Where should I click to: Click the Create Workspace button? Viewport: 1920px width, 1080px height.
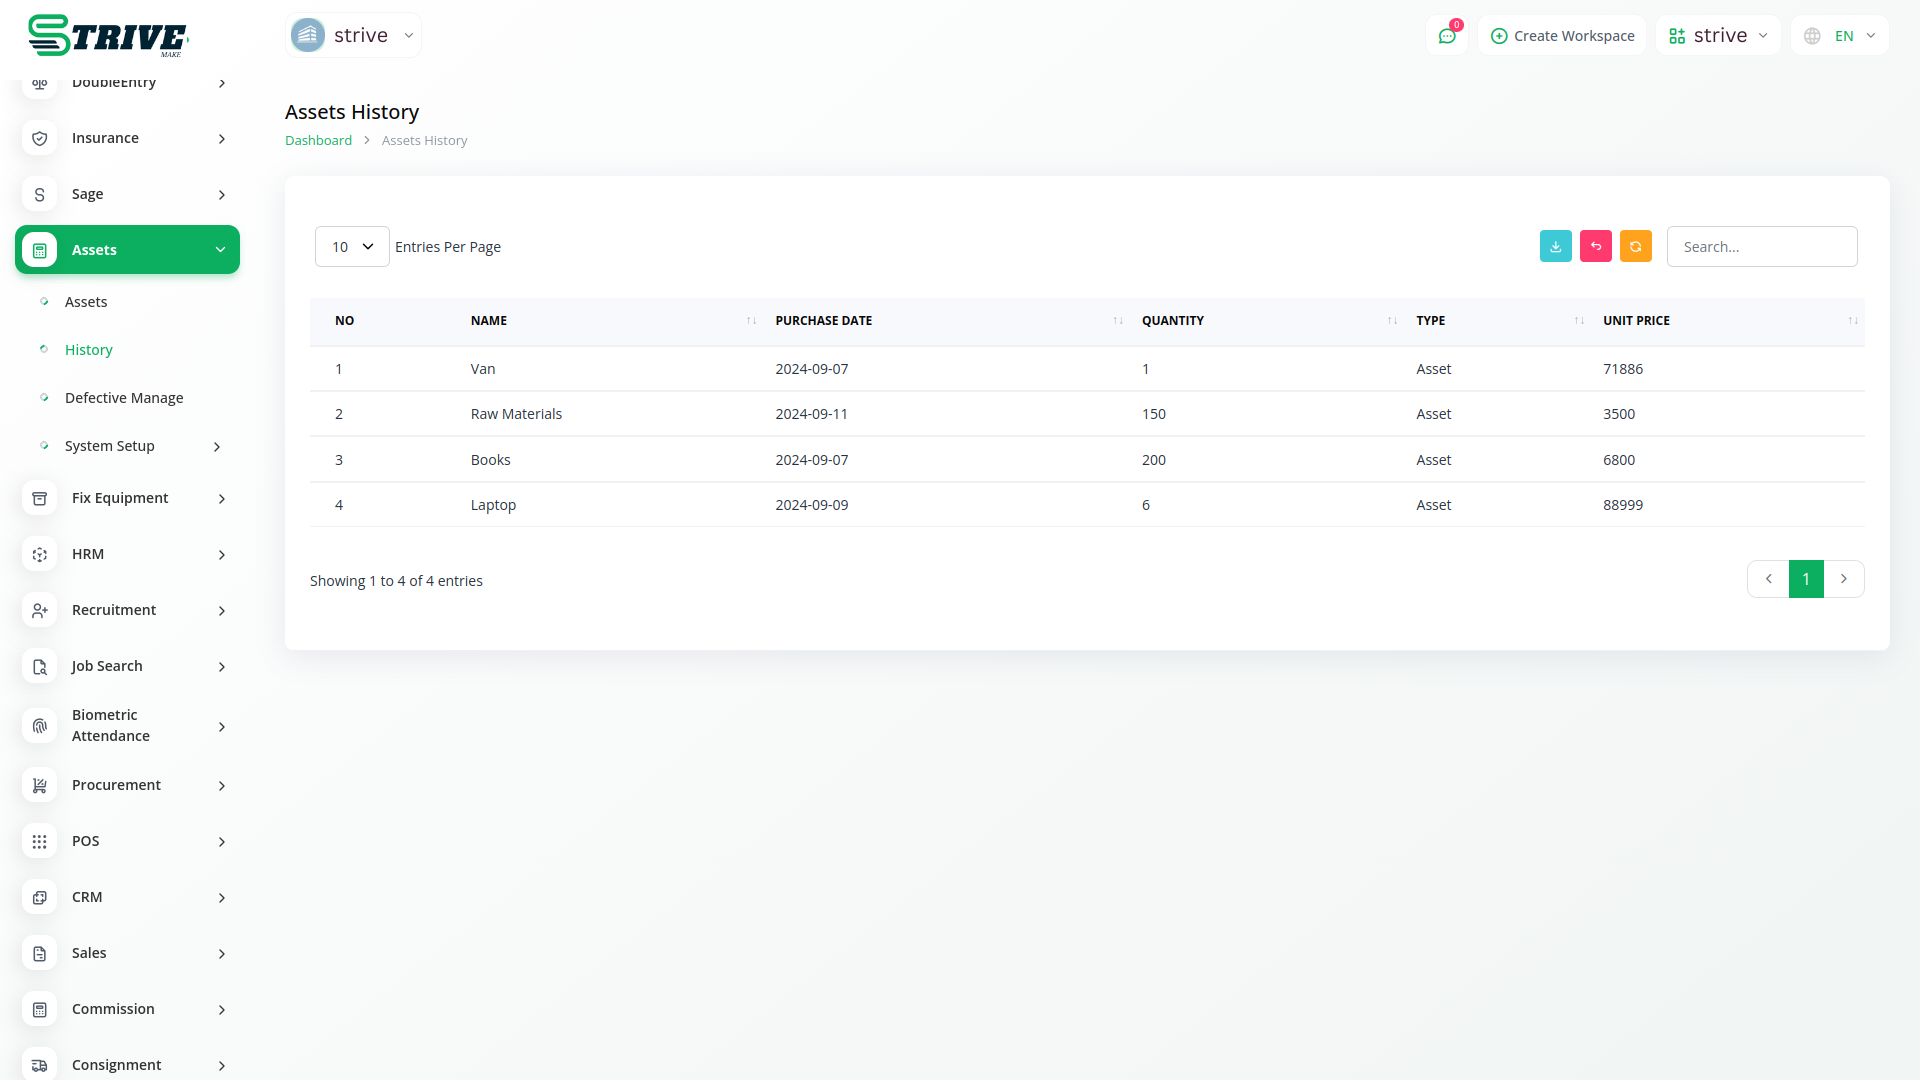pyautogui.click(x=1562, y=36)
